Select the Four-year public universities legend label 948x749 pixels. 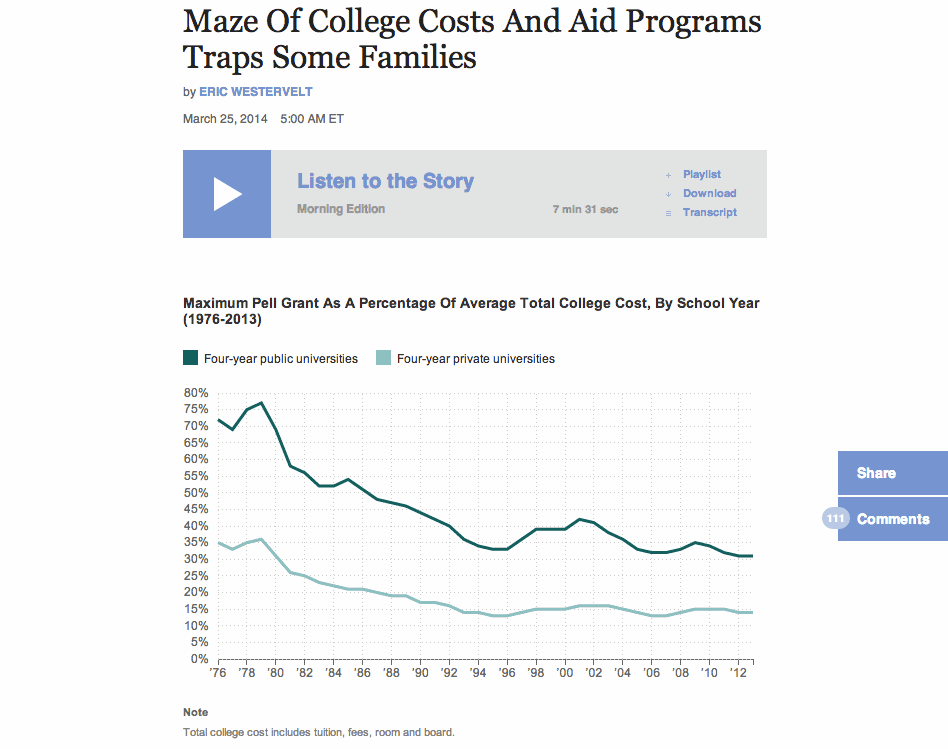coord(280,358)
